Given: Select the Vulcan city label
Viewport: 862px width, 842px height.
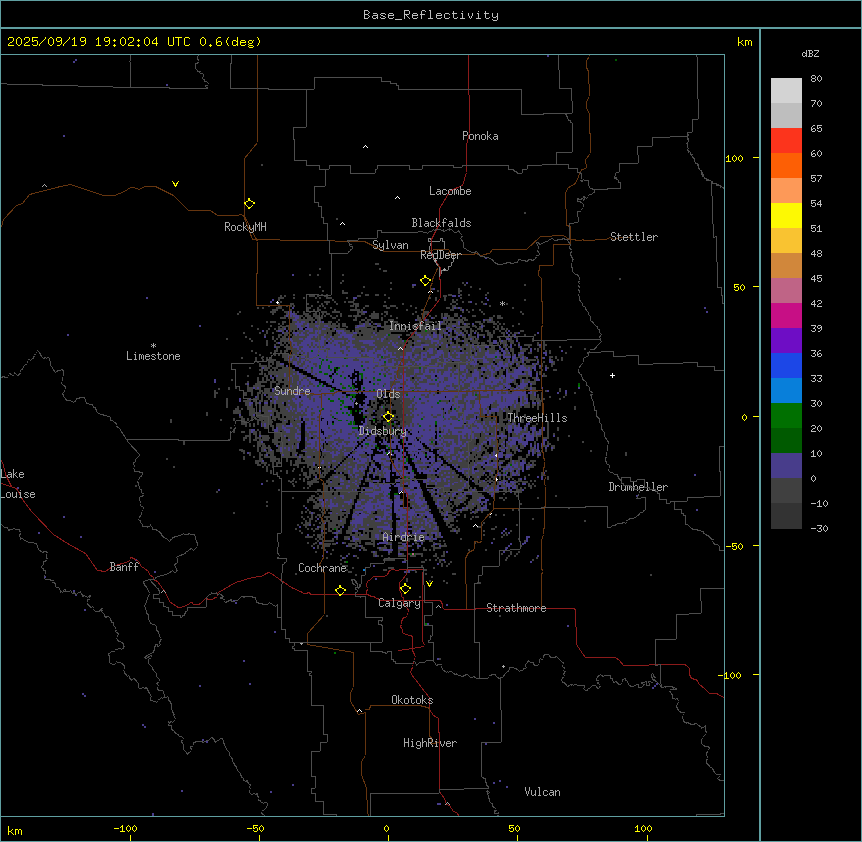Looking at the screenshot, I should pos(542,792).
